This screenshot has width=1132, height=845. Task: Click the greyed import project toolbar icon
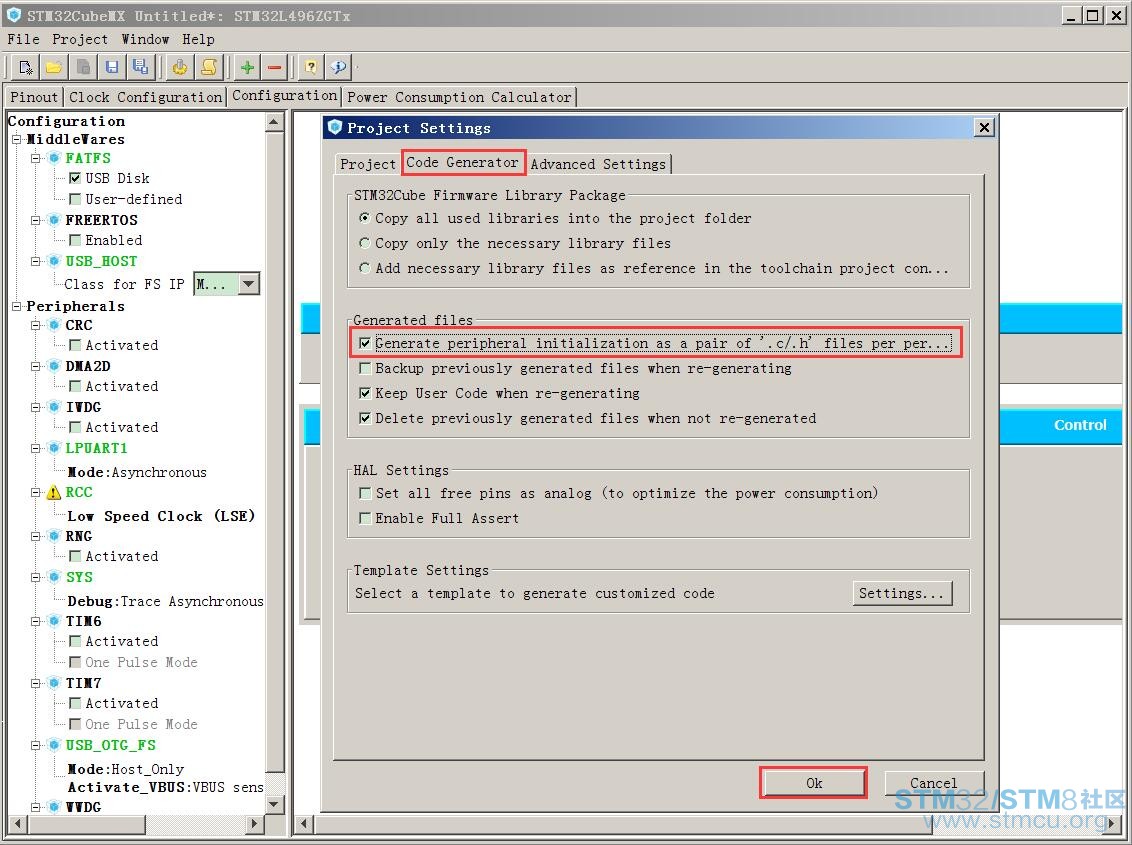coord(83,68)
